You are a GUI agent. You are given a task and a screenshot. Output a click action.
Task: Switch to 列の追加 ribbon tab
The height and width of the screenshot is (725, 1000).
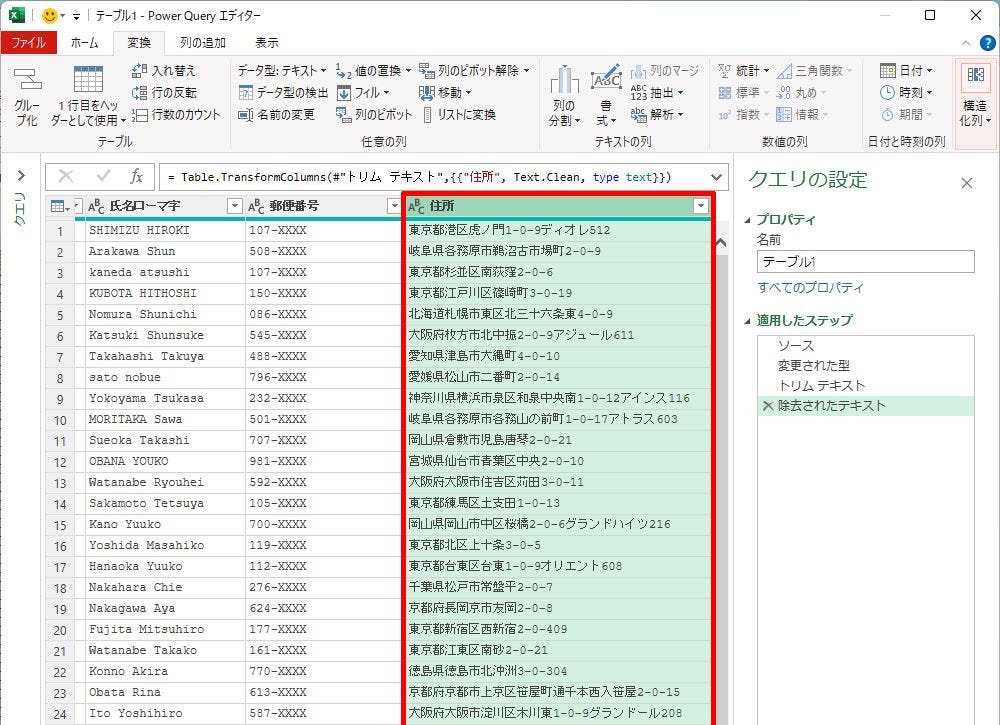pos(202,42)
